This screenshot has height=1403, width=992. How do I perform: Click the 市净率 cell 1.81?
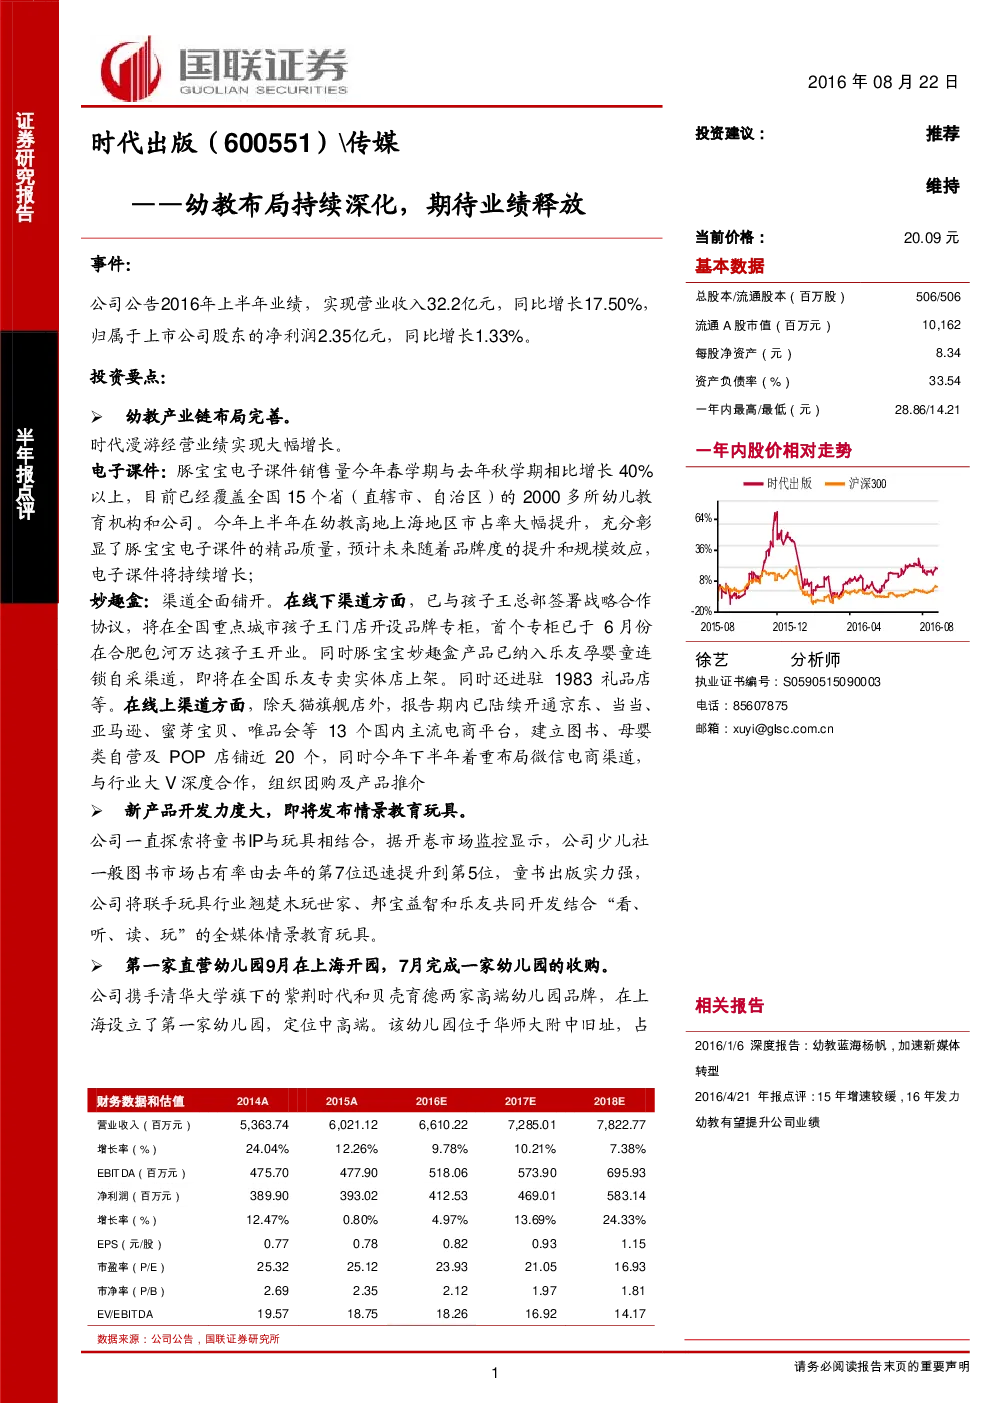633,1291
